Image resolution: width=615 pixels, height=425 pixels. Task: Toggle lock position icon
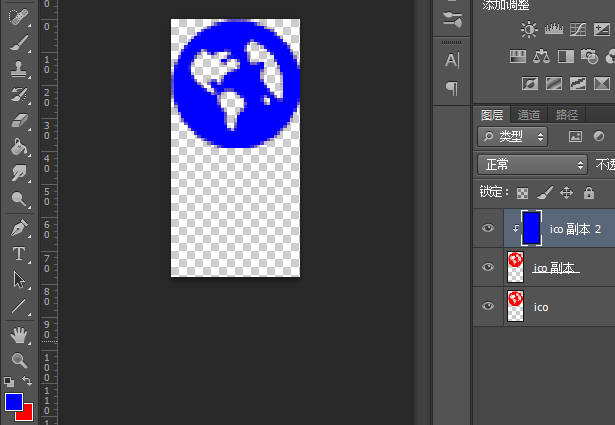click(x=566, y=193)
